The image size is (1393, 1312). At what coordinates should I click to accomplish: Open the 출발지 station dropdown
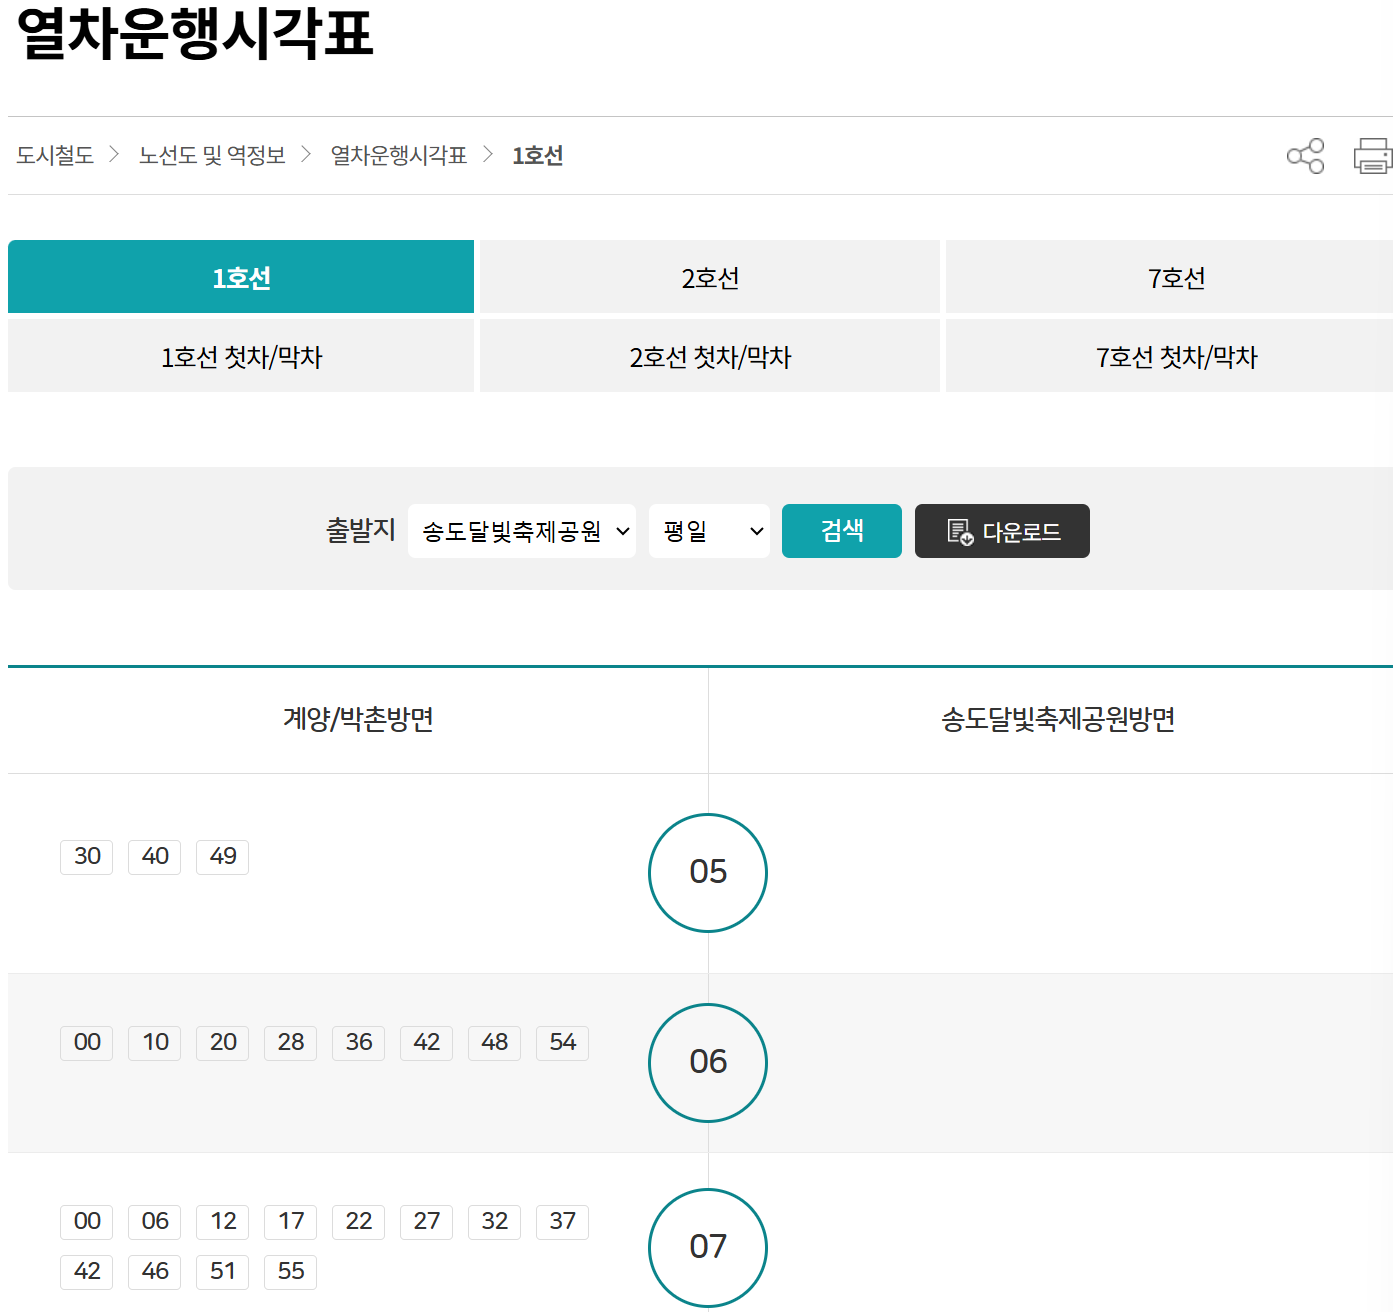pyautogui.click(x=521, y=531)
